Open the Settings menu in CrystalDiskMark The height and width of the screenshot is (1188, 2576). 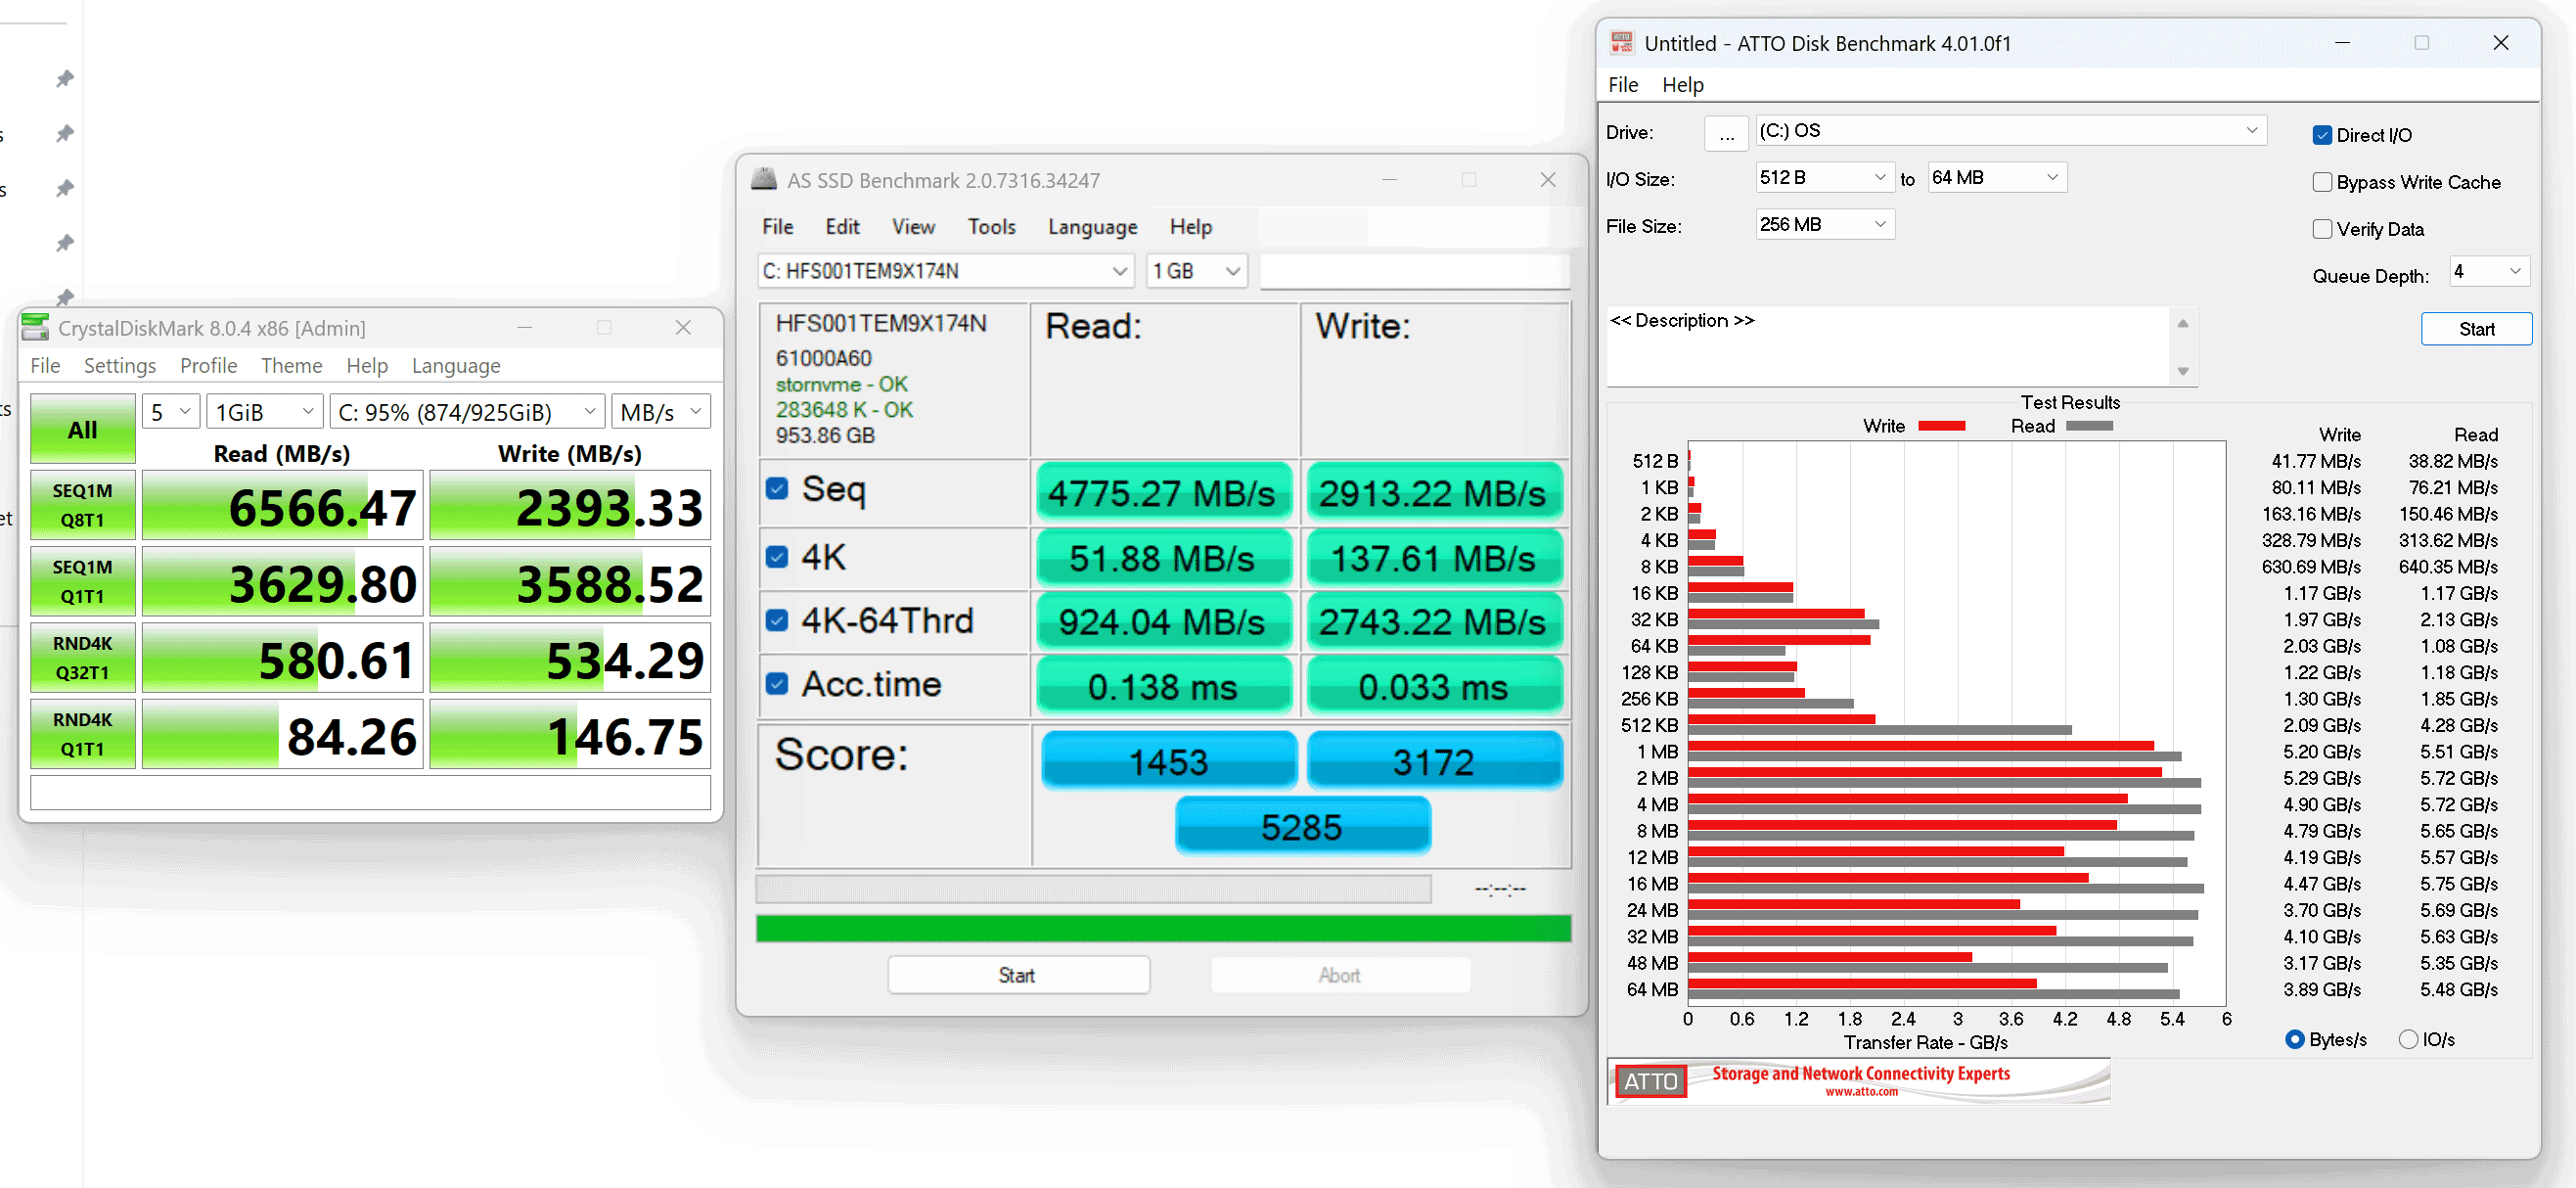120,365
